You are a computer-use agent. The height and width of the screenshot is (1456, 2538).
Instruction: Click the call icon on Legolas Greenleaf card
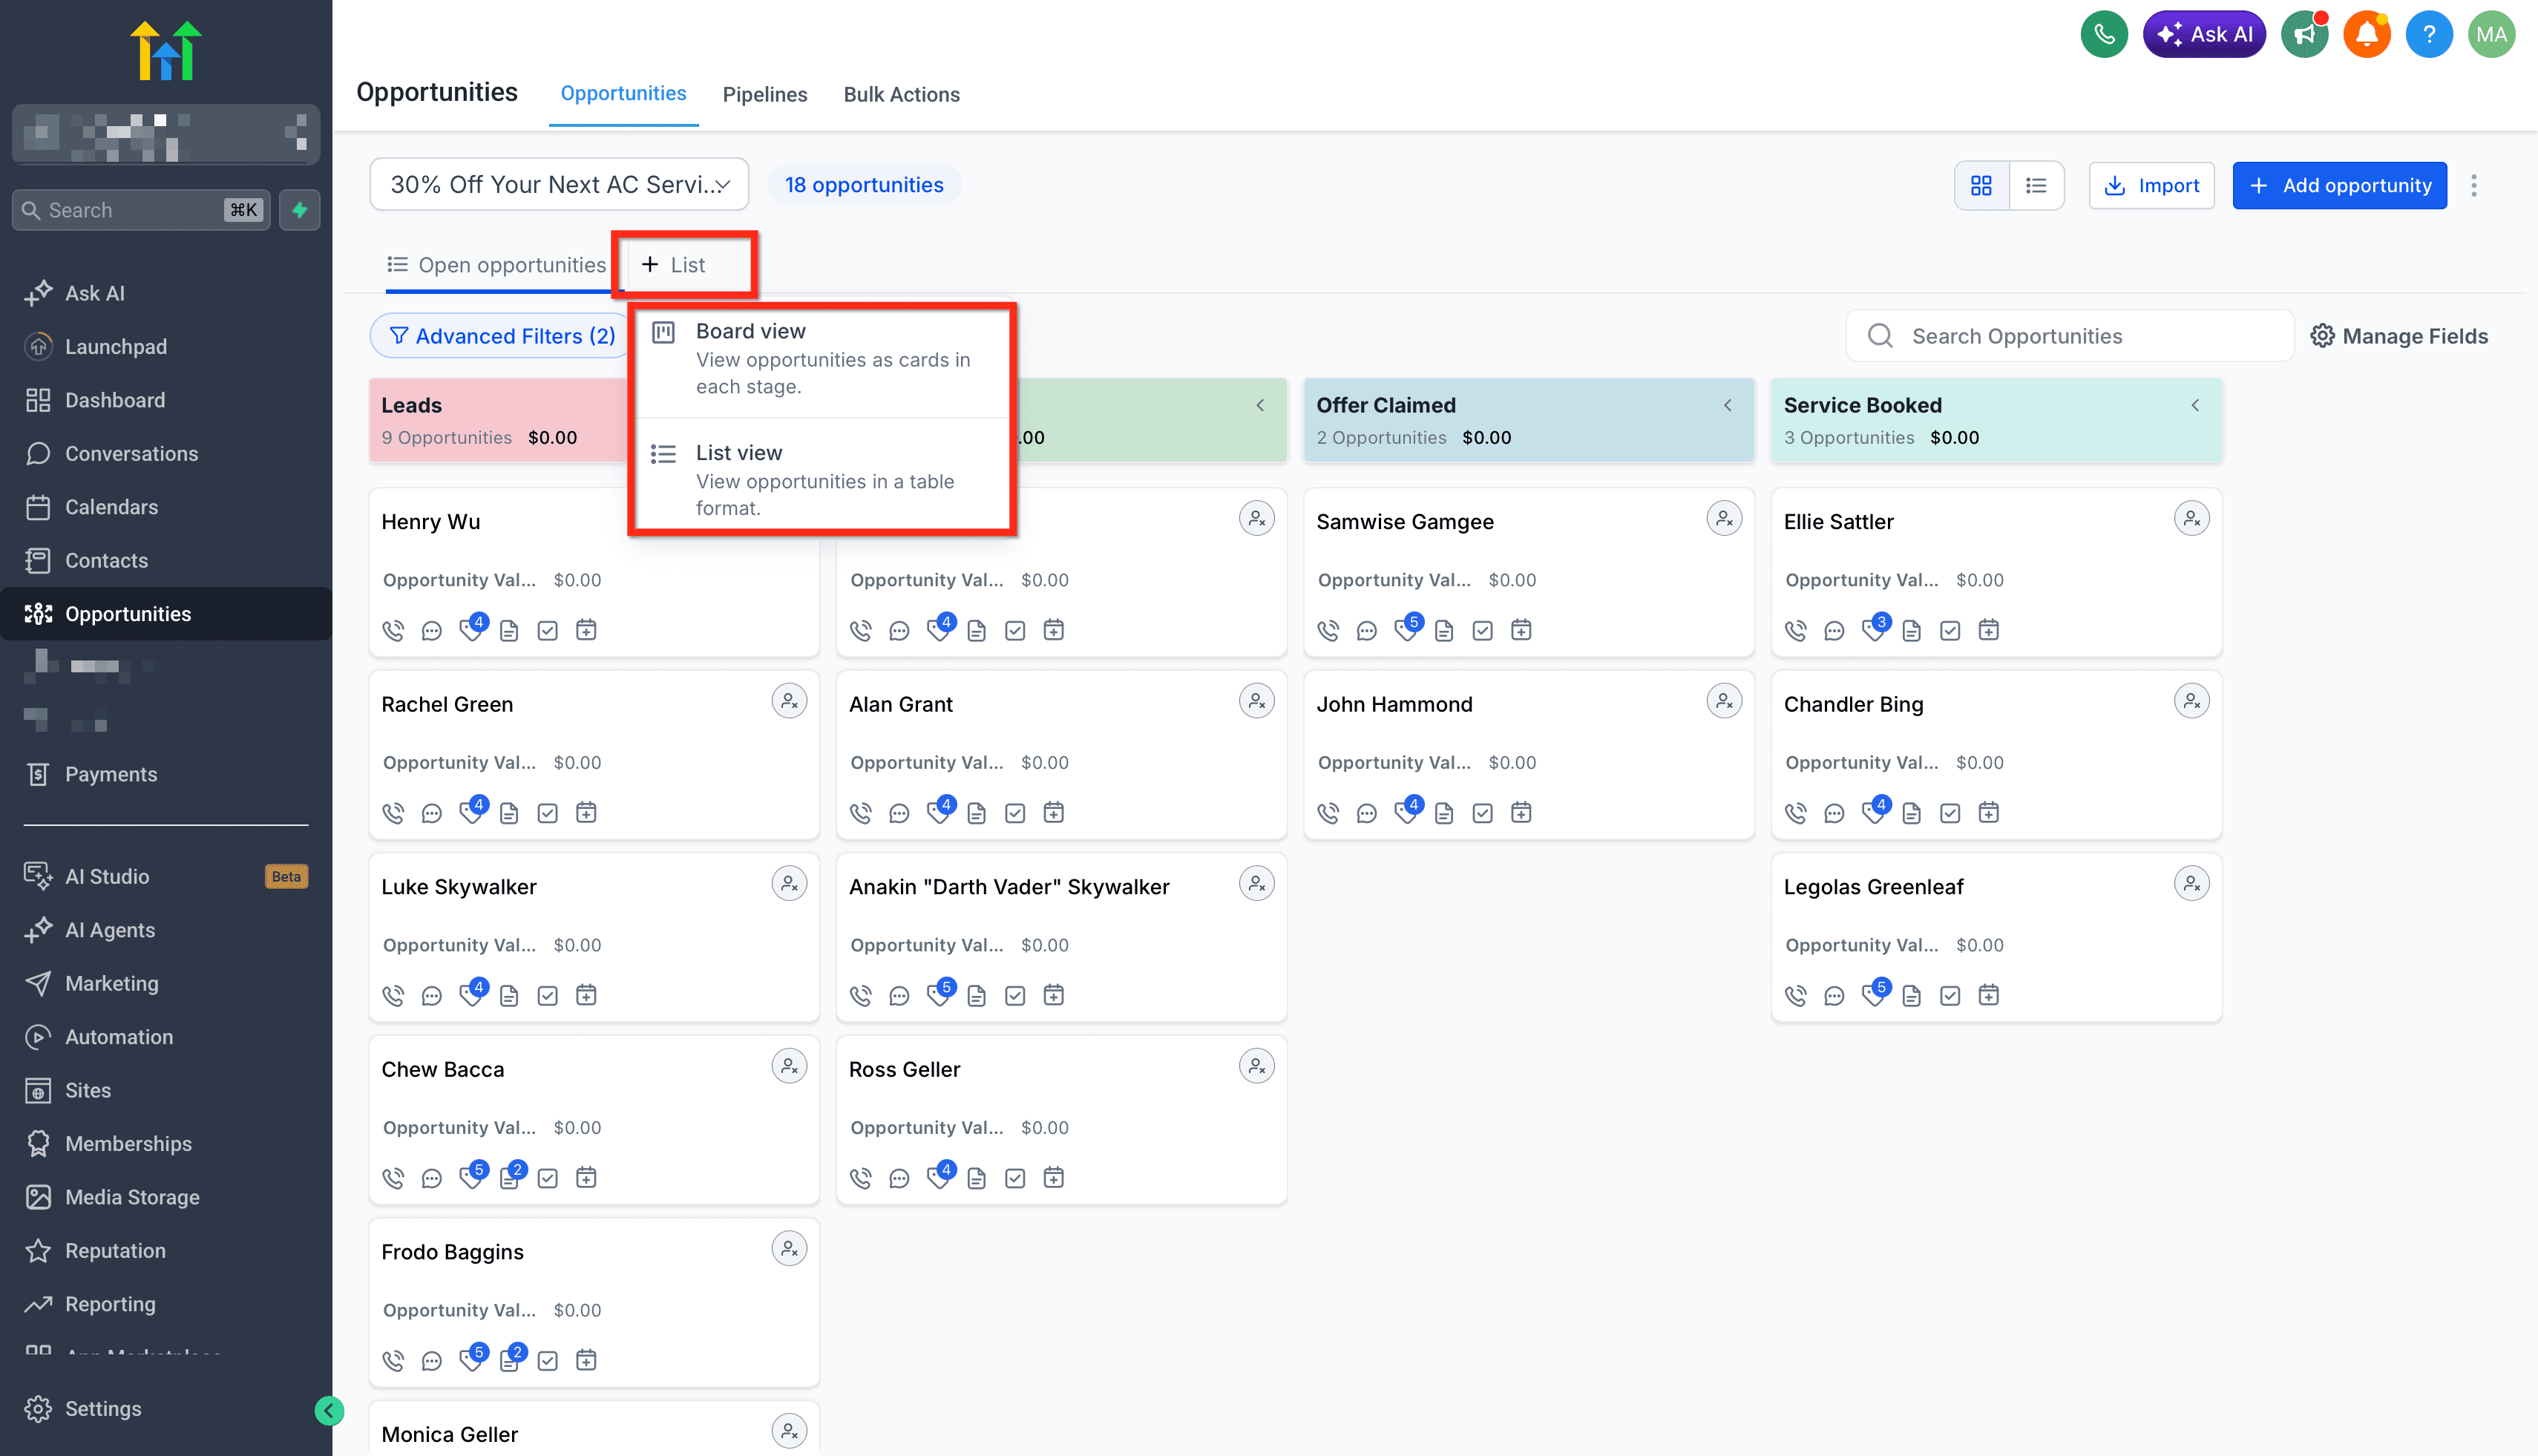click(x=1795, y=996)
